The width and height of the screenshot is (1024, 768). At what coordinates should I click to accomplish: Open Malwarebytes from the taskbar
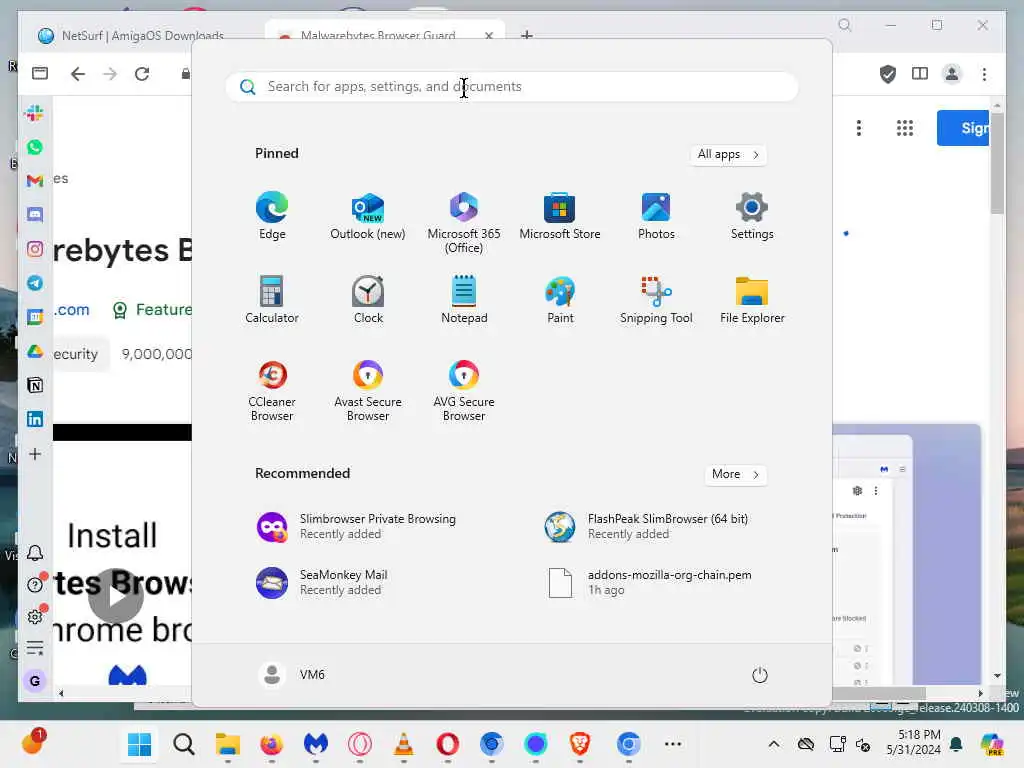point(315,744)
